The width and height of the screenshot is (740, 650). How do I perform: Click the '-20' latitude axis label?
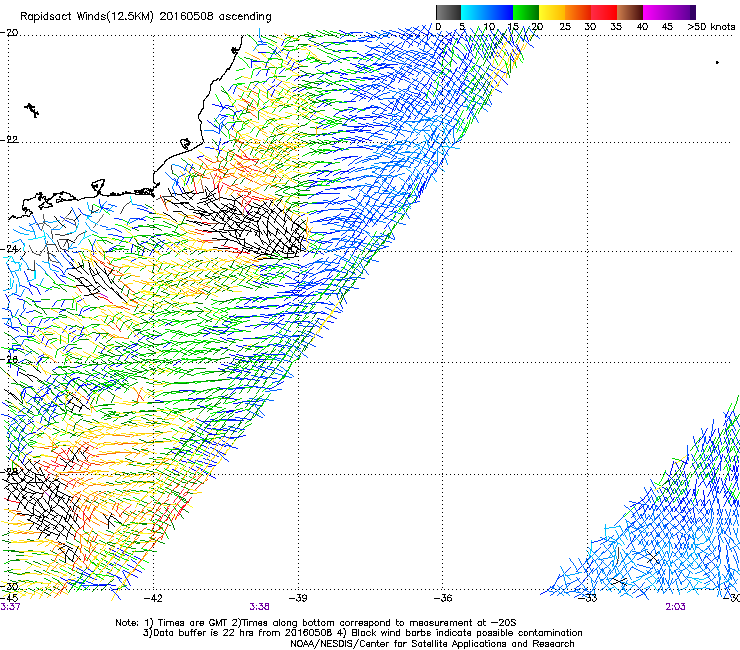[9, 33]
